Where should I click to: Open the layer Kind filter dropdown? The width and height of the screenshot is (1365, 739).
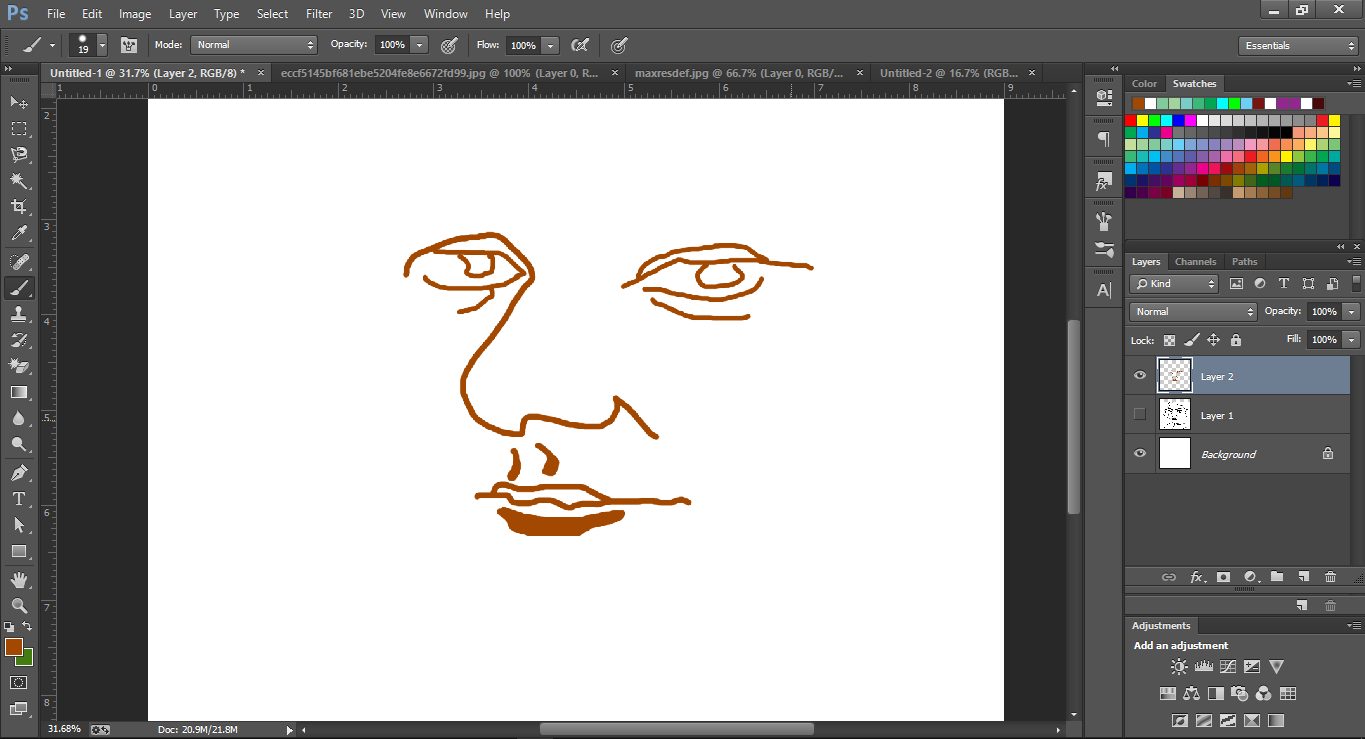(x=1175, y=284)
